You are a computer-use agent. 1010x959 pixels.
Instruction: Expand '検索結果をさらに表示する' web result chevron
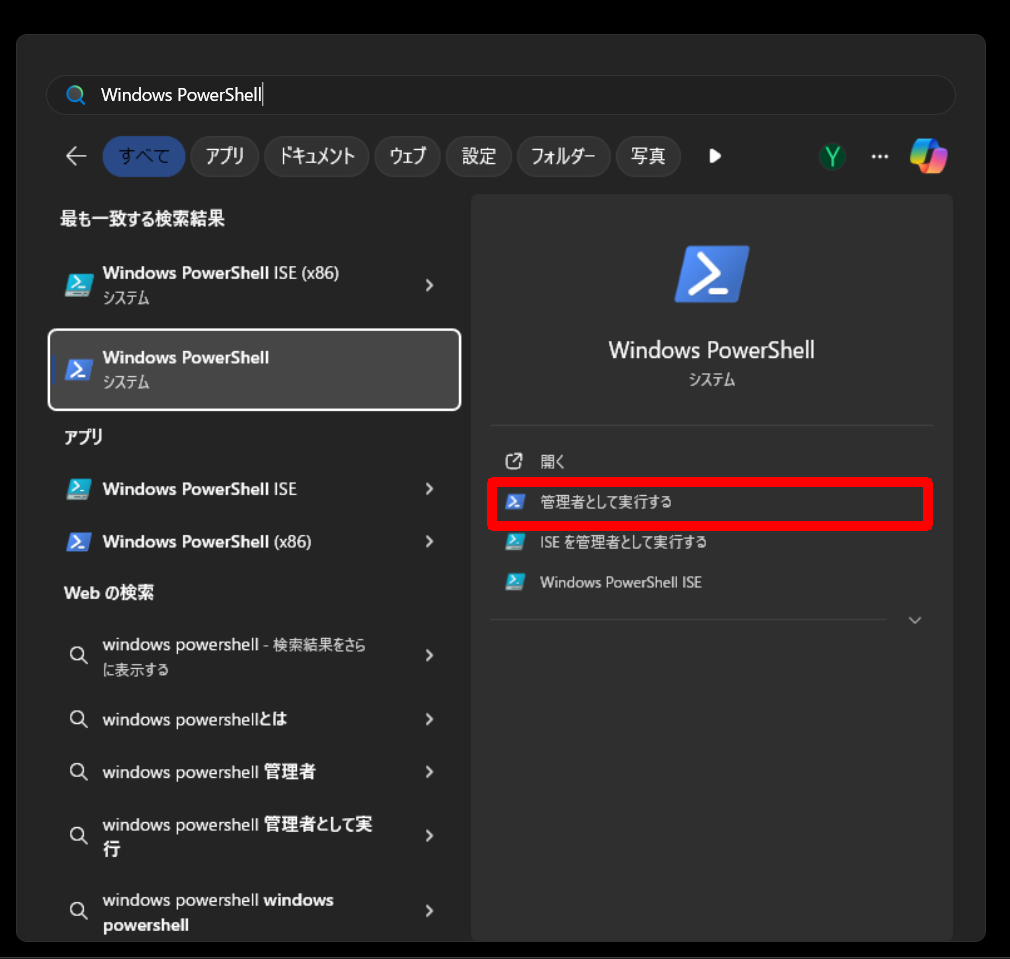[430, 656]
